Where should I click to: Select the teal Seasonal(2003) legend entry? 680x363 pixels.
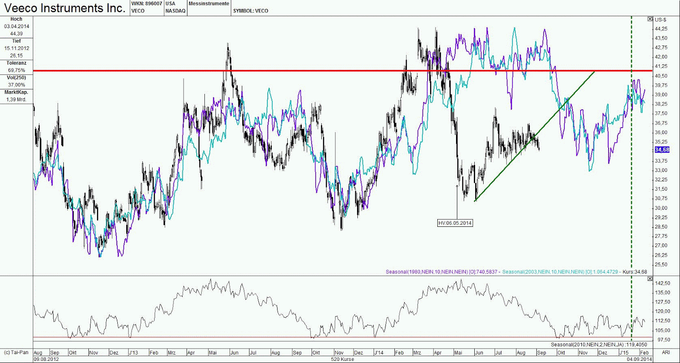coord(559,271)
